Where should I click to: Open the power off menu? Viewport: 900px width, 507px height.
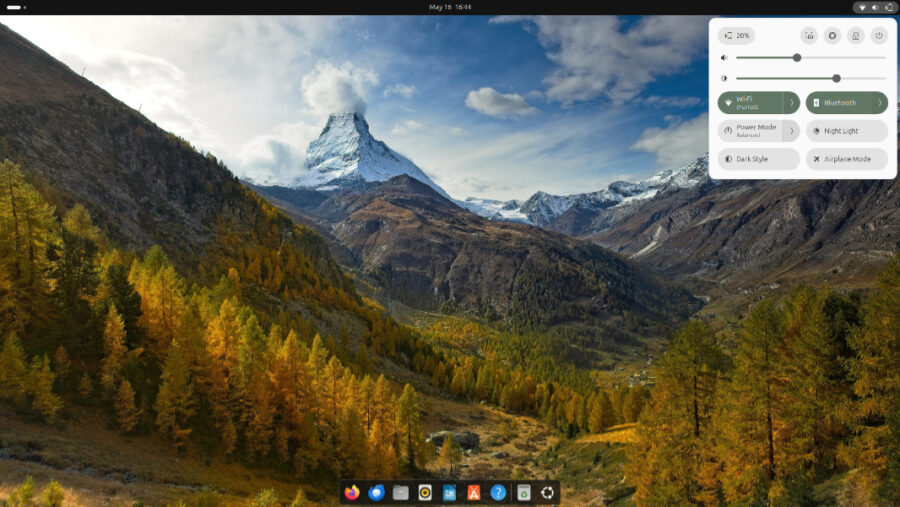(x=879, y=36)
